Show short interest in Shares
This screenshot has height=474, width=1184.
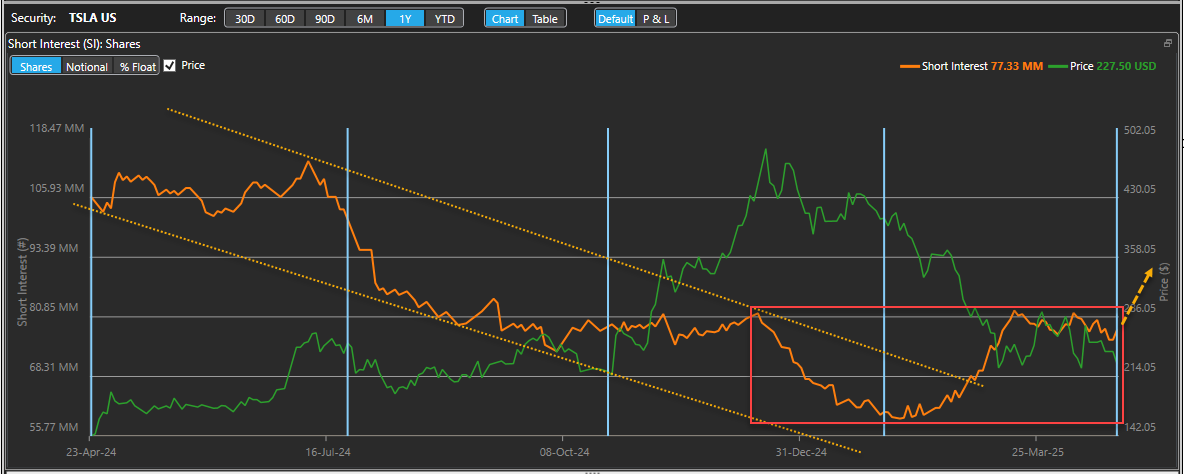35,66
